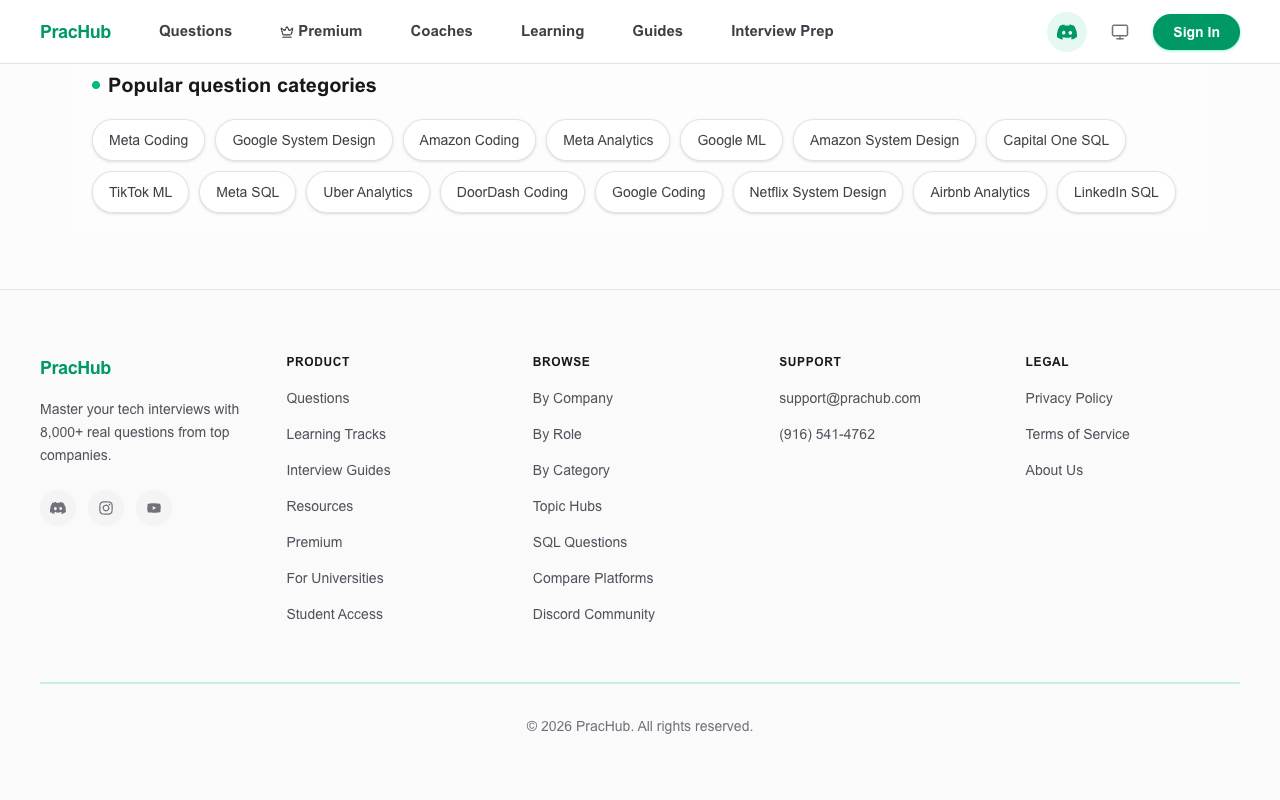Open the DoorDash Coding category
The width and height of the screenshot is (1280, 800).
pos(512,192)
